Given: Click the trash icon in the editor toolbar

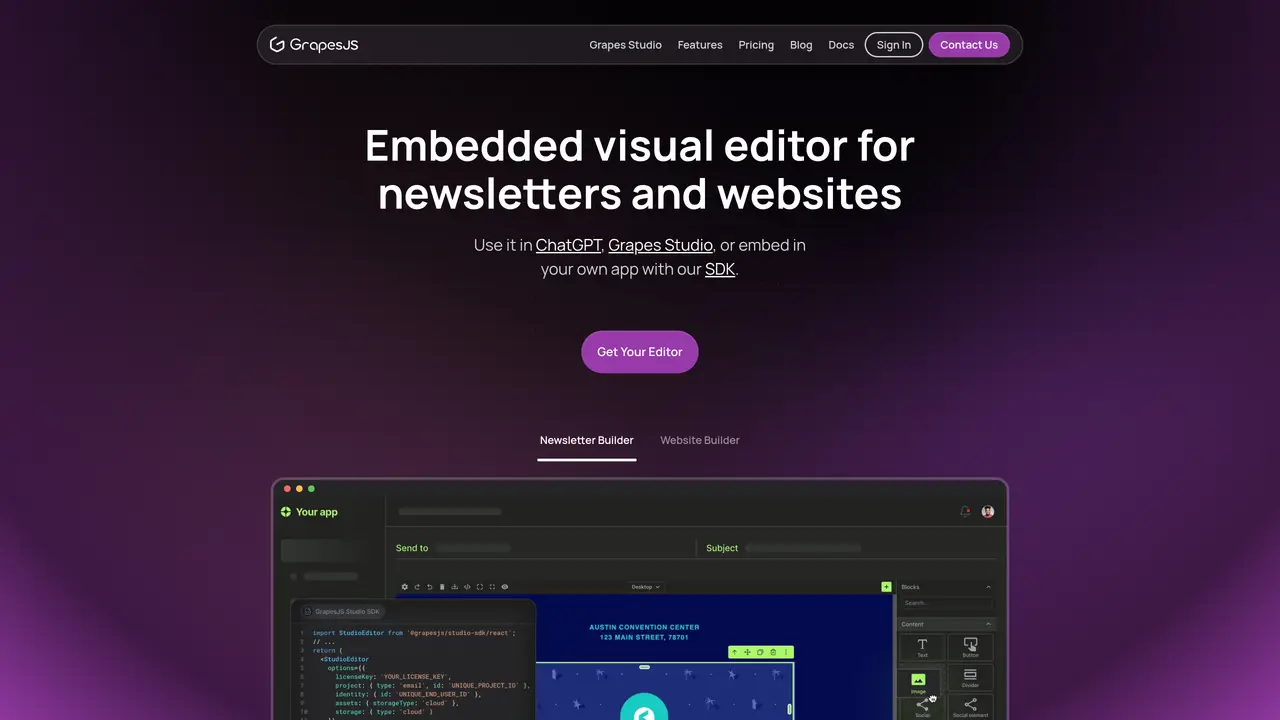Looking at the screenshot, I should pyautogui.click(x=442, y=587).
